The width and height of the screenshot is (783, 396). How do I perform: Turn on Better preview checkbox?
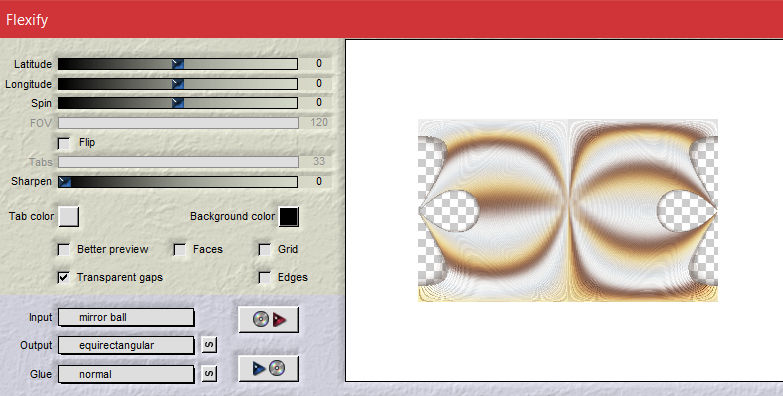[64, 250]
